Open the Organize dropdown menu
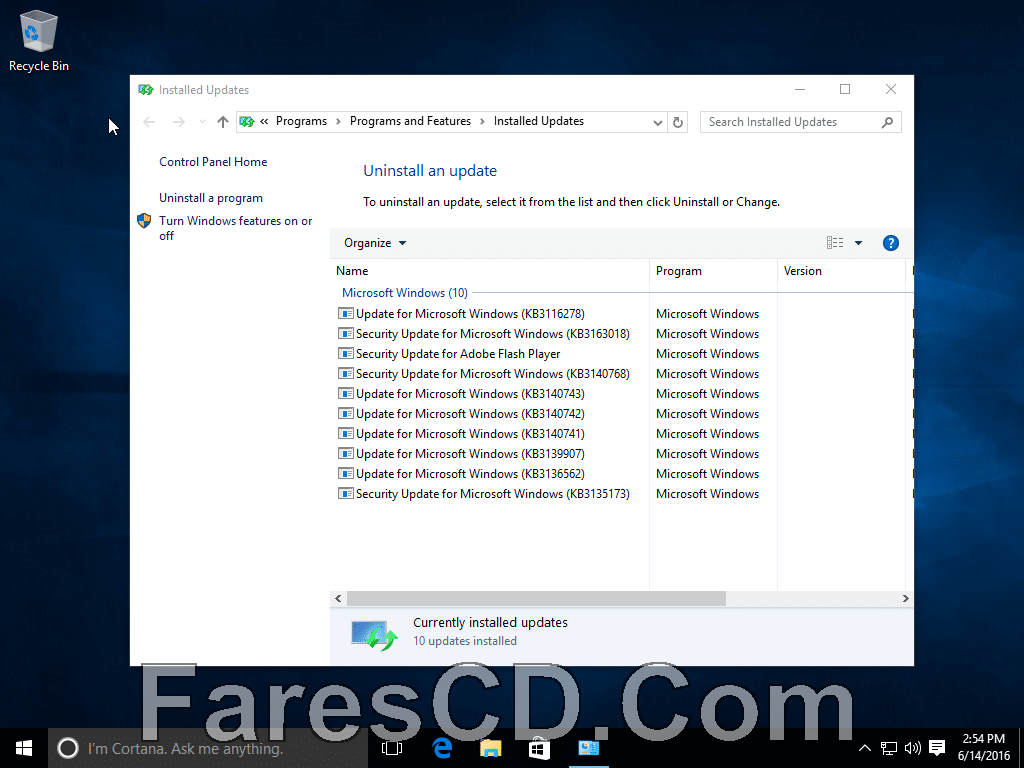Image resolution: width=1024 pixels, height=768 pixels. (375, 243)
